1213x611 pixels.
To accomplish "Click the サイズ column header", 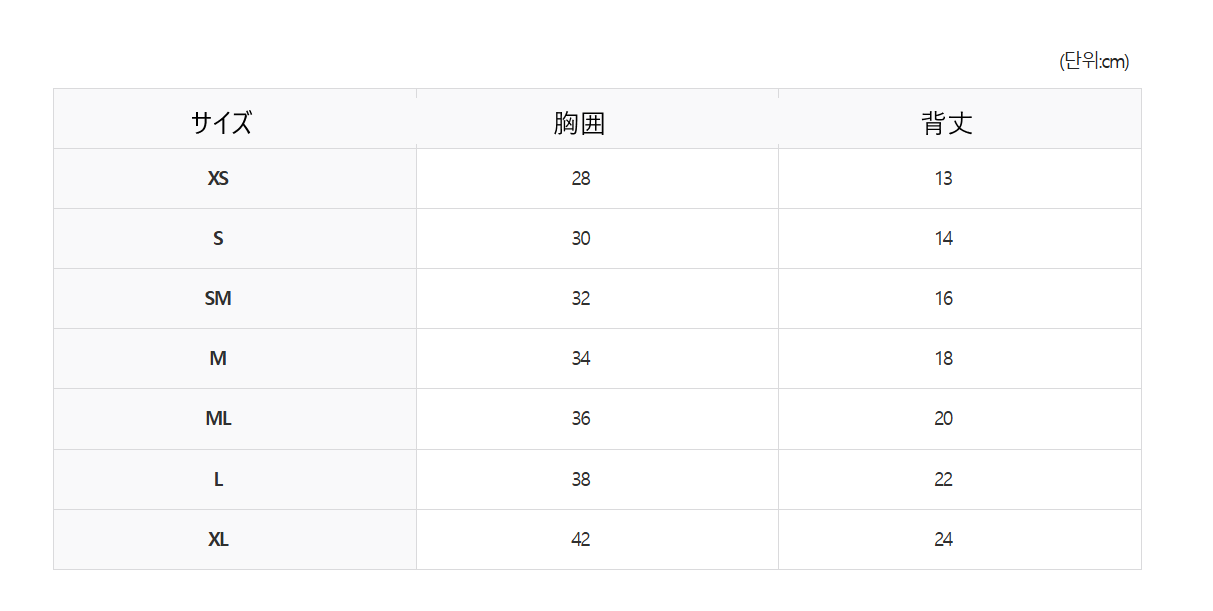I will point(221,123).
